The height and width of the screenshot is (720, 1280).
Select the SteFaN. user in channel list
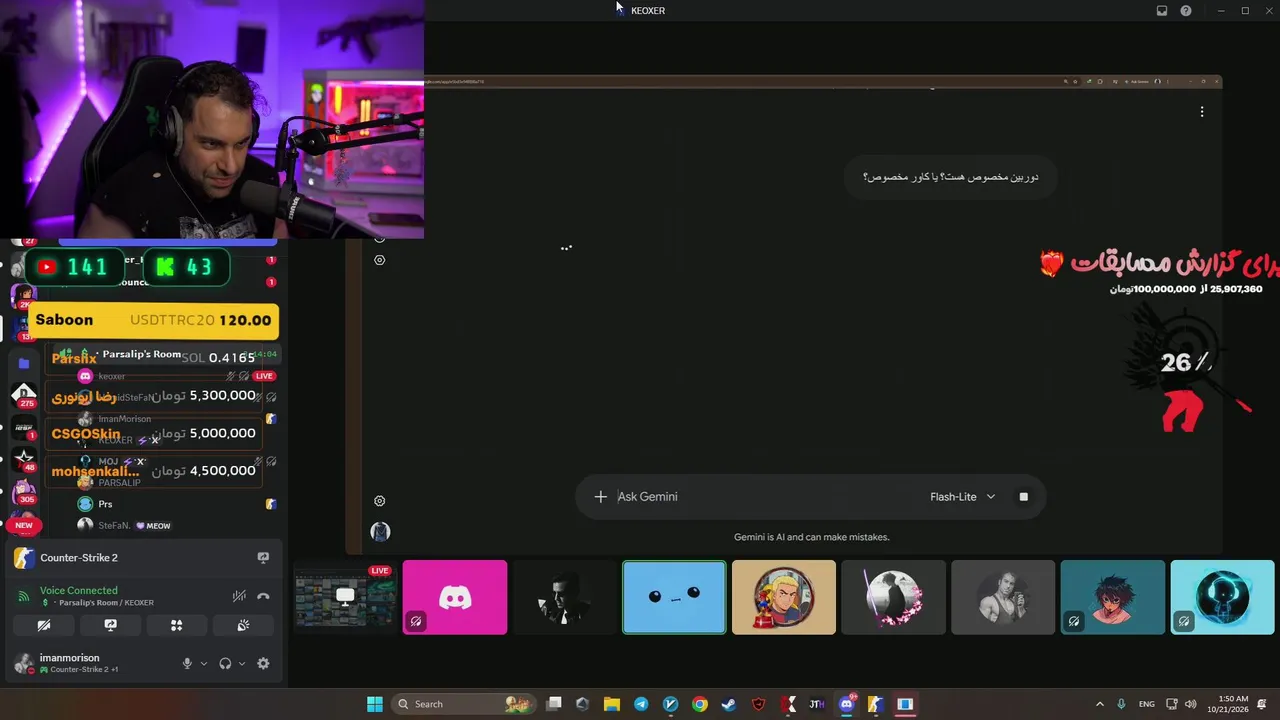coord(115,525)
